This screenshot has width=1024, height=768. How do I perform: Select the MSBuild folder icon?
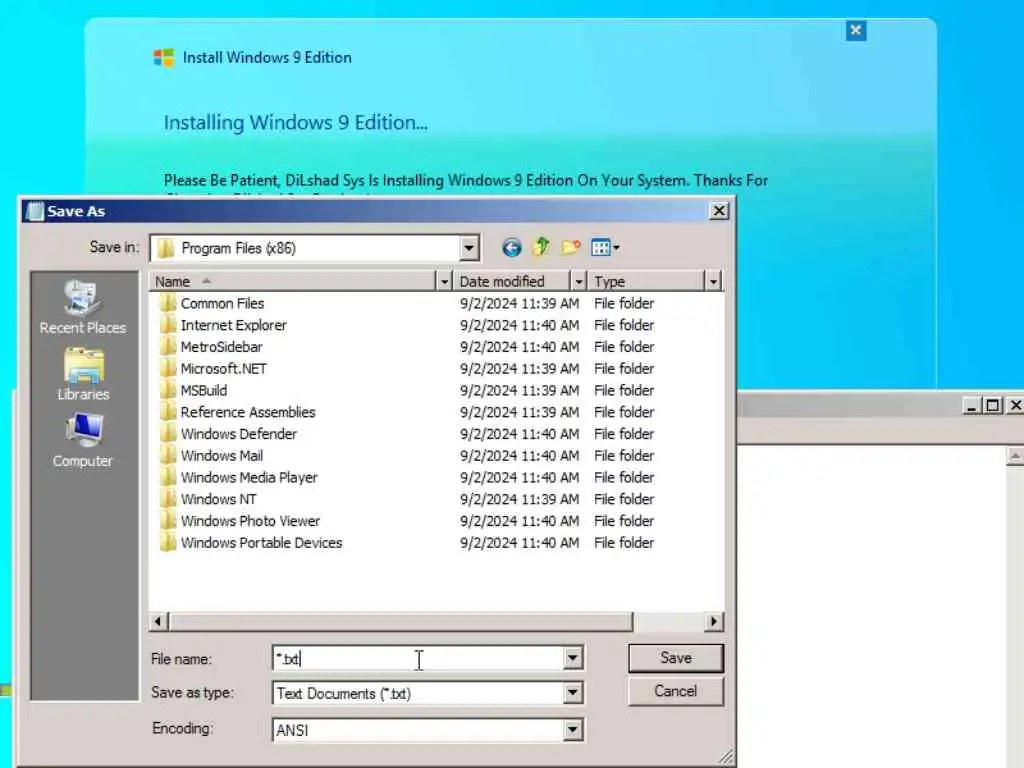pos(168,390)
